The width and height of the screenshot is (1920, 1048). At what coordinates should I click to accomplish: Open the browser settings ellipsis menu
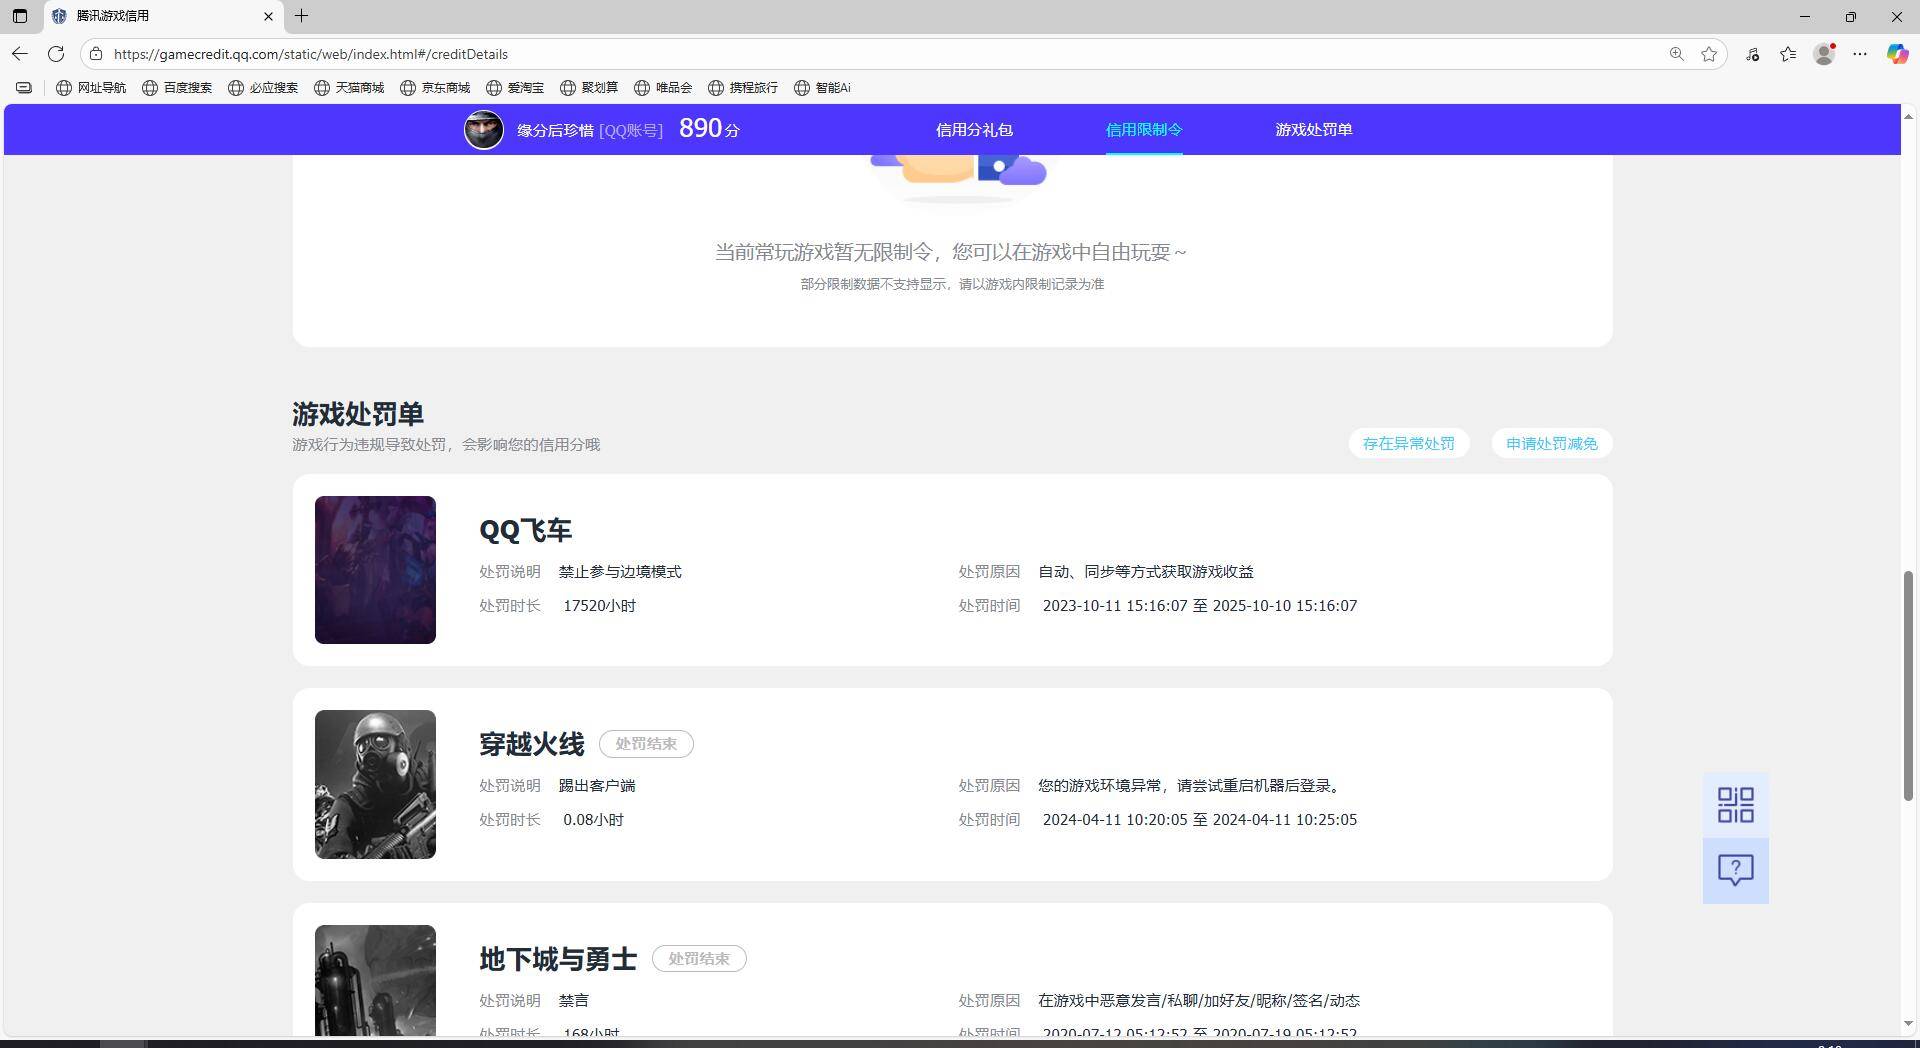pos(1860,54)
